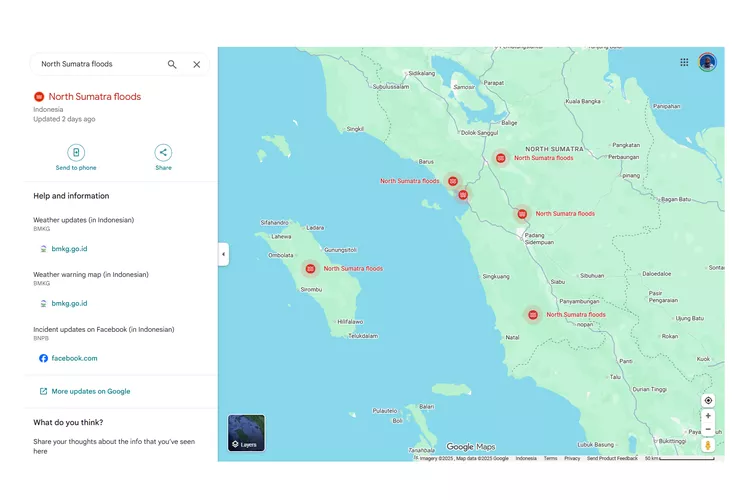Select the Street View pegman icon
The width and height of the screenshot is (750, 500).
708,445
